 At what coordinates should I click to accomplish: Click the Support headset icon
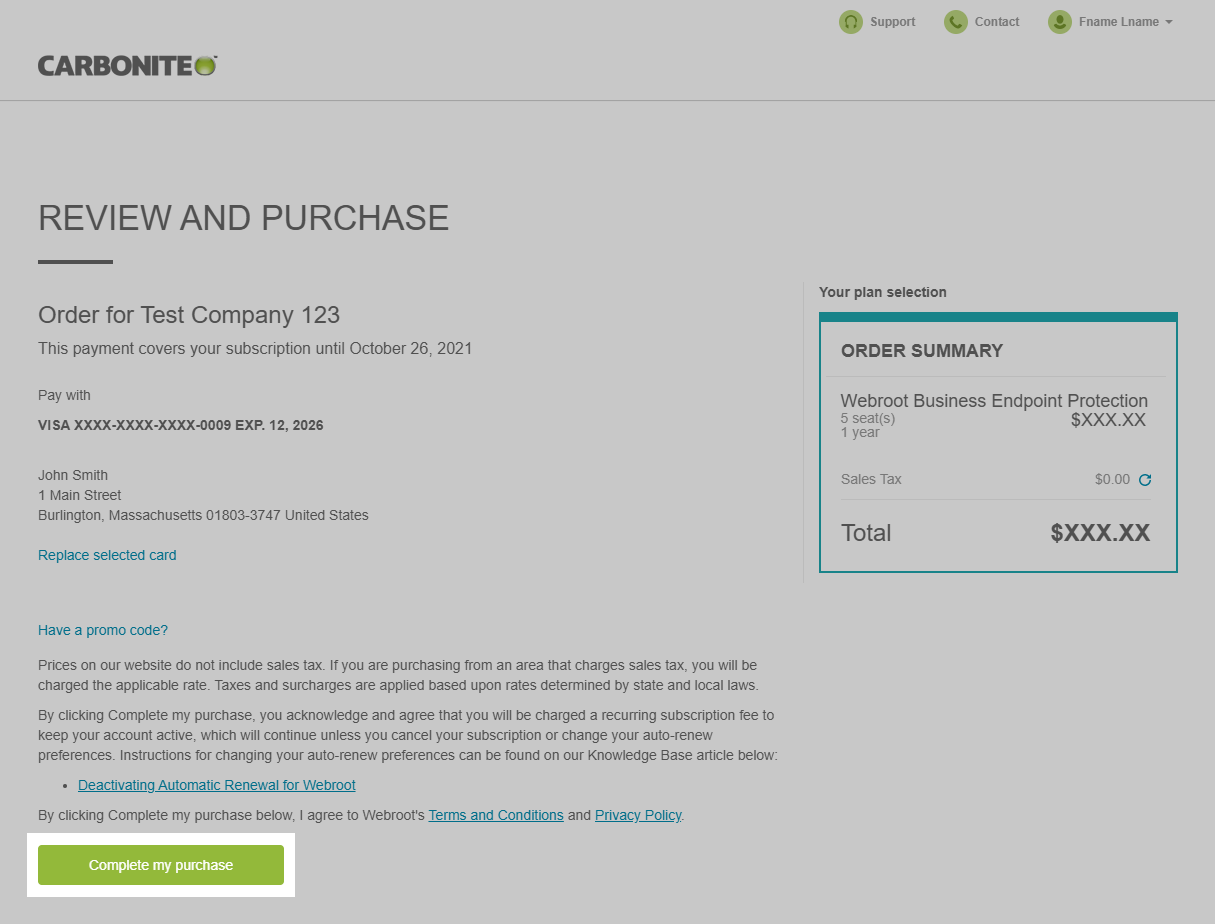click(x=850, y=22)
